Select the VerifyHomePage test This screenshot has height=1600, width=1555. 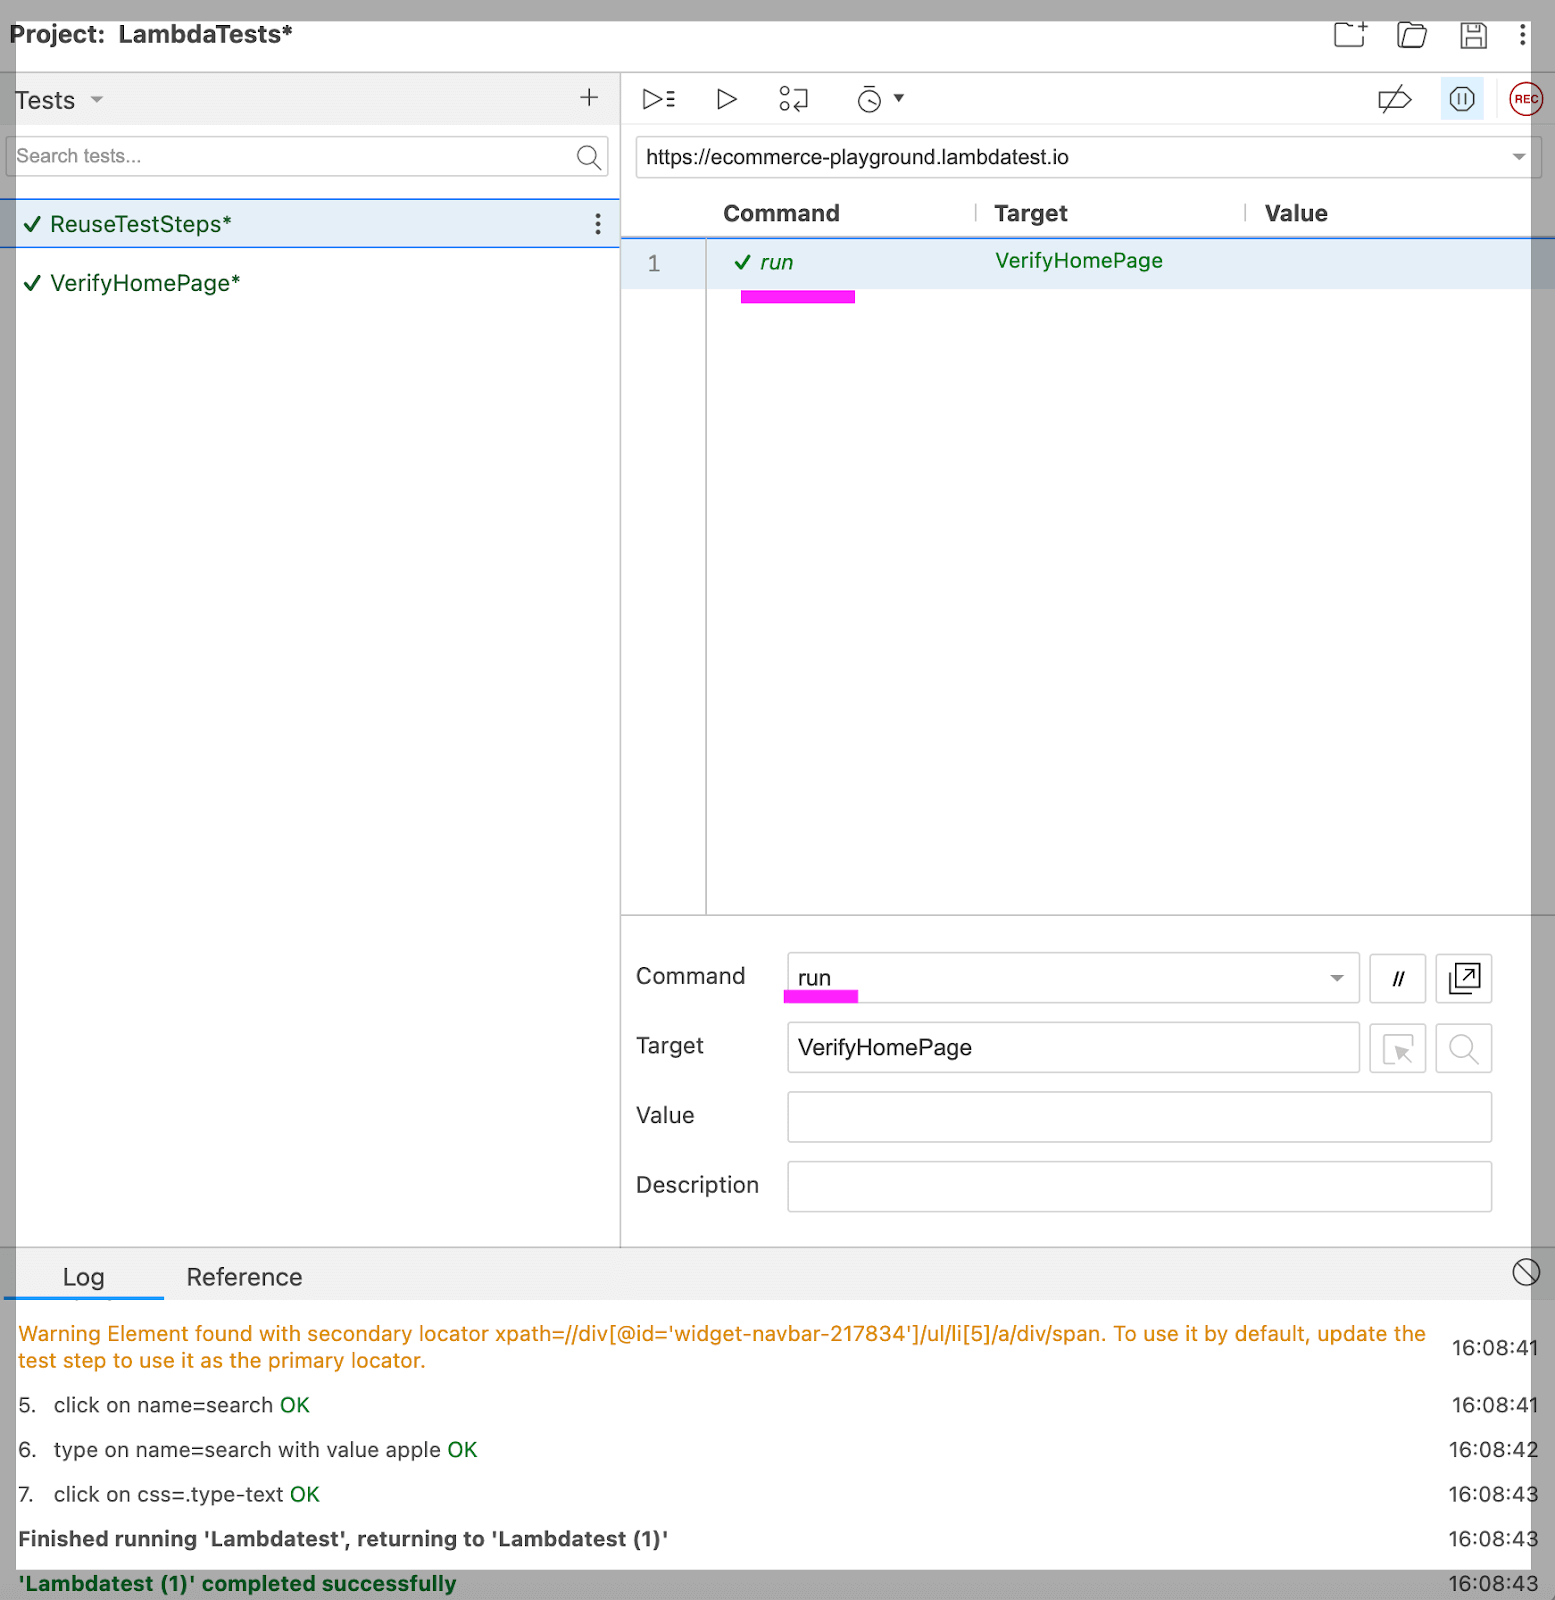310,283
